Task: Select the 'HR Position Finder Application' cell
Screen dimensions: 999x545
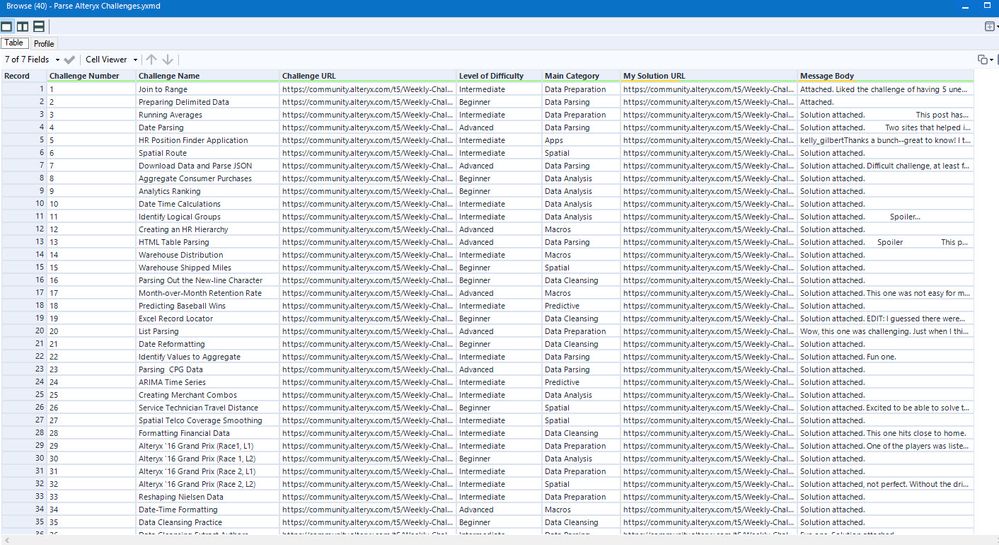Action: coord(208,140)
